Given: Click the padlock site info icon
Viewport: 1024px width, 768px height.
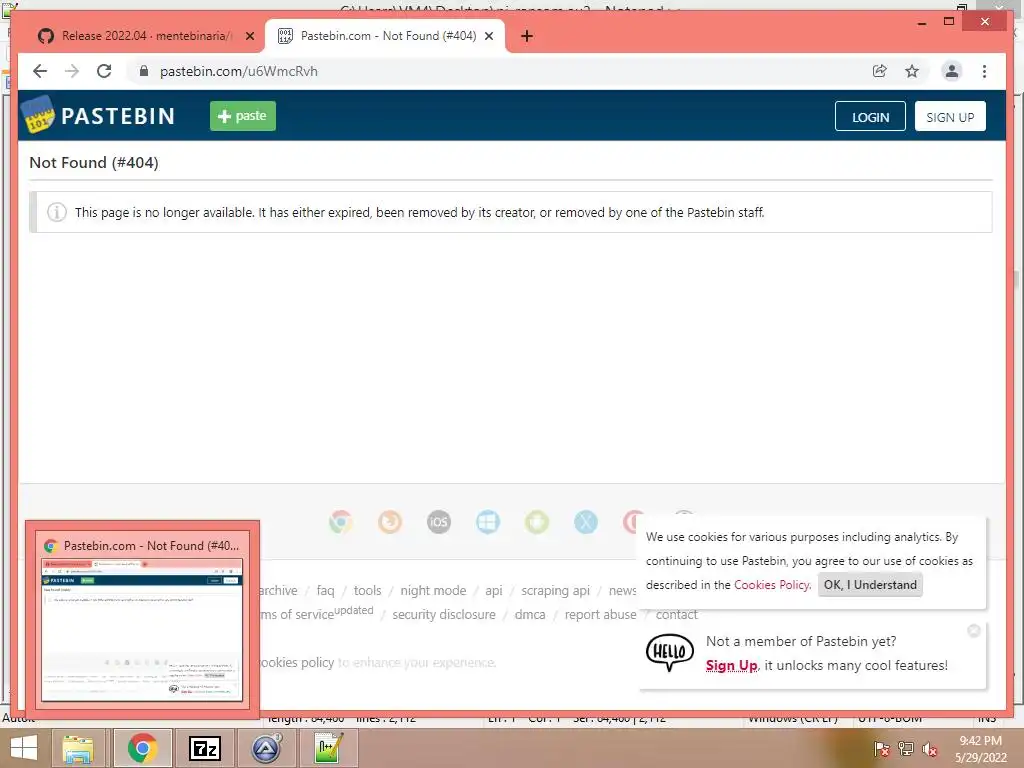Looking at the screenshot, I should 144,71.
